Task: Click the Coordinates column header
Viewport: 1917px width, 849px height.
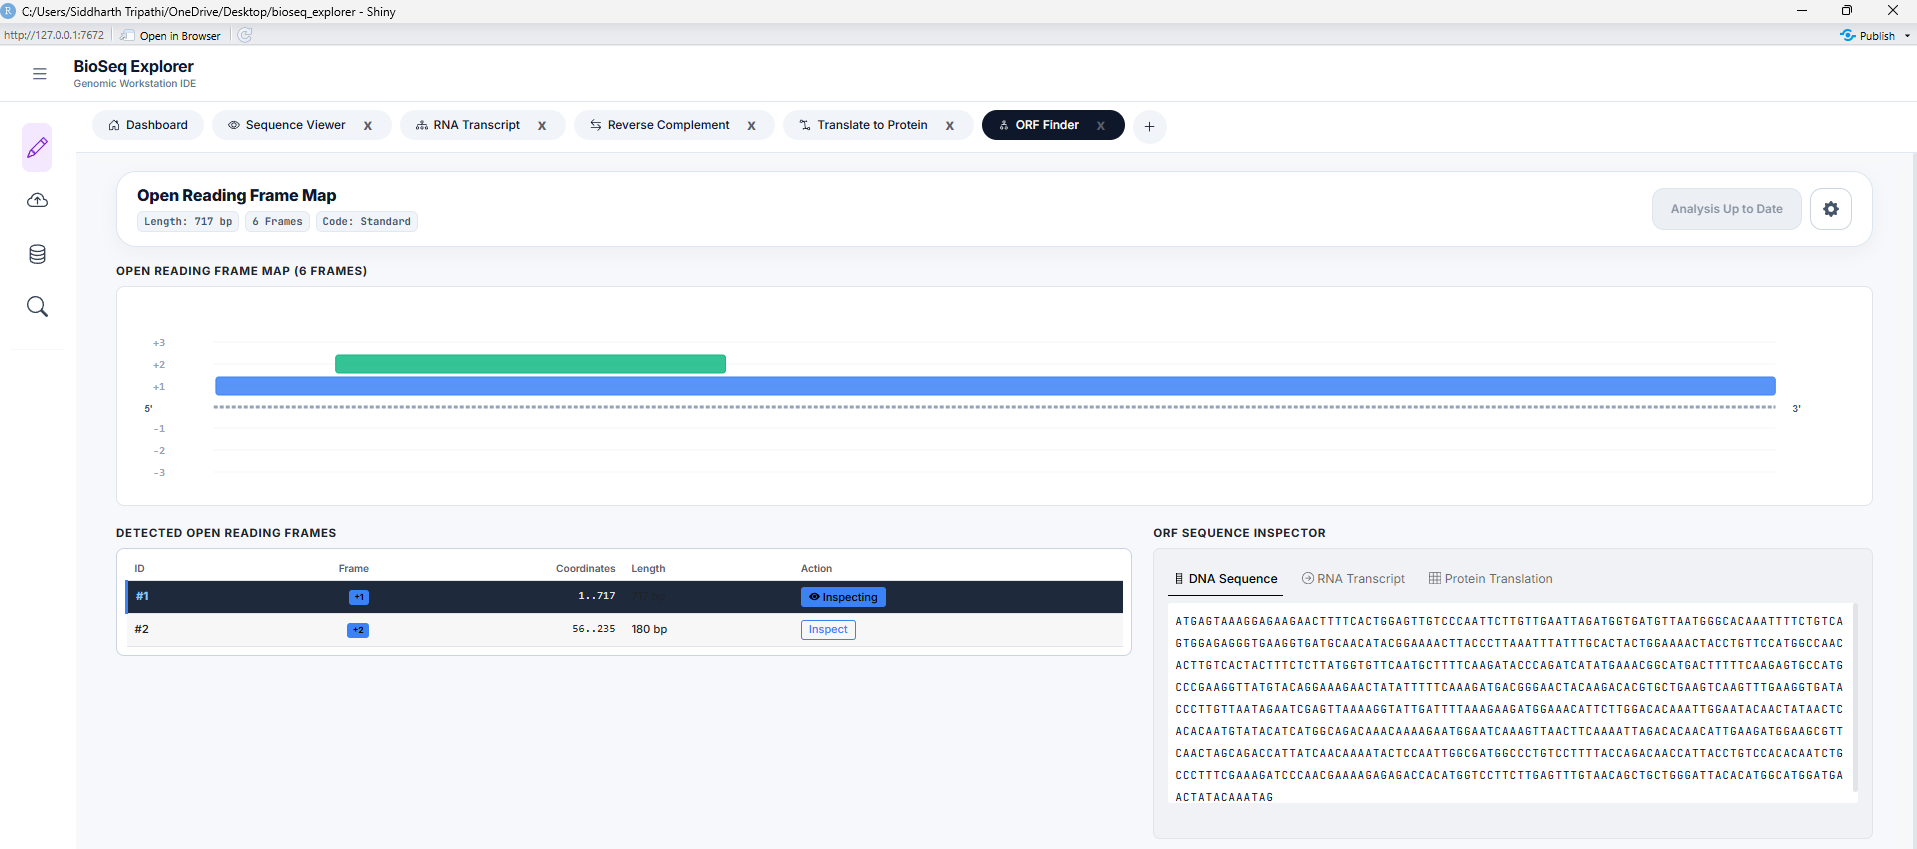Action: coord(585,569)
